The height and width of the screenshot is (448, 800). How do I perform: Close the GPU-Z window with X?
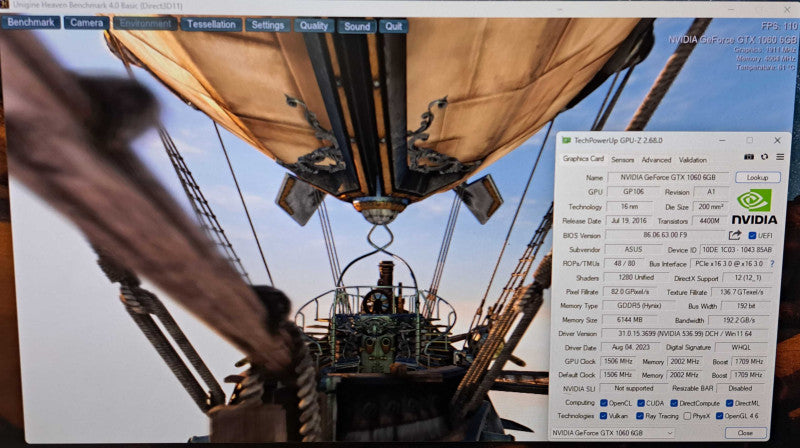(777, 140)
